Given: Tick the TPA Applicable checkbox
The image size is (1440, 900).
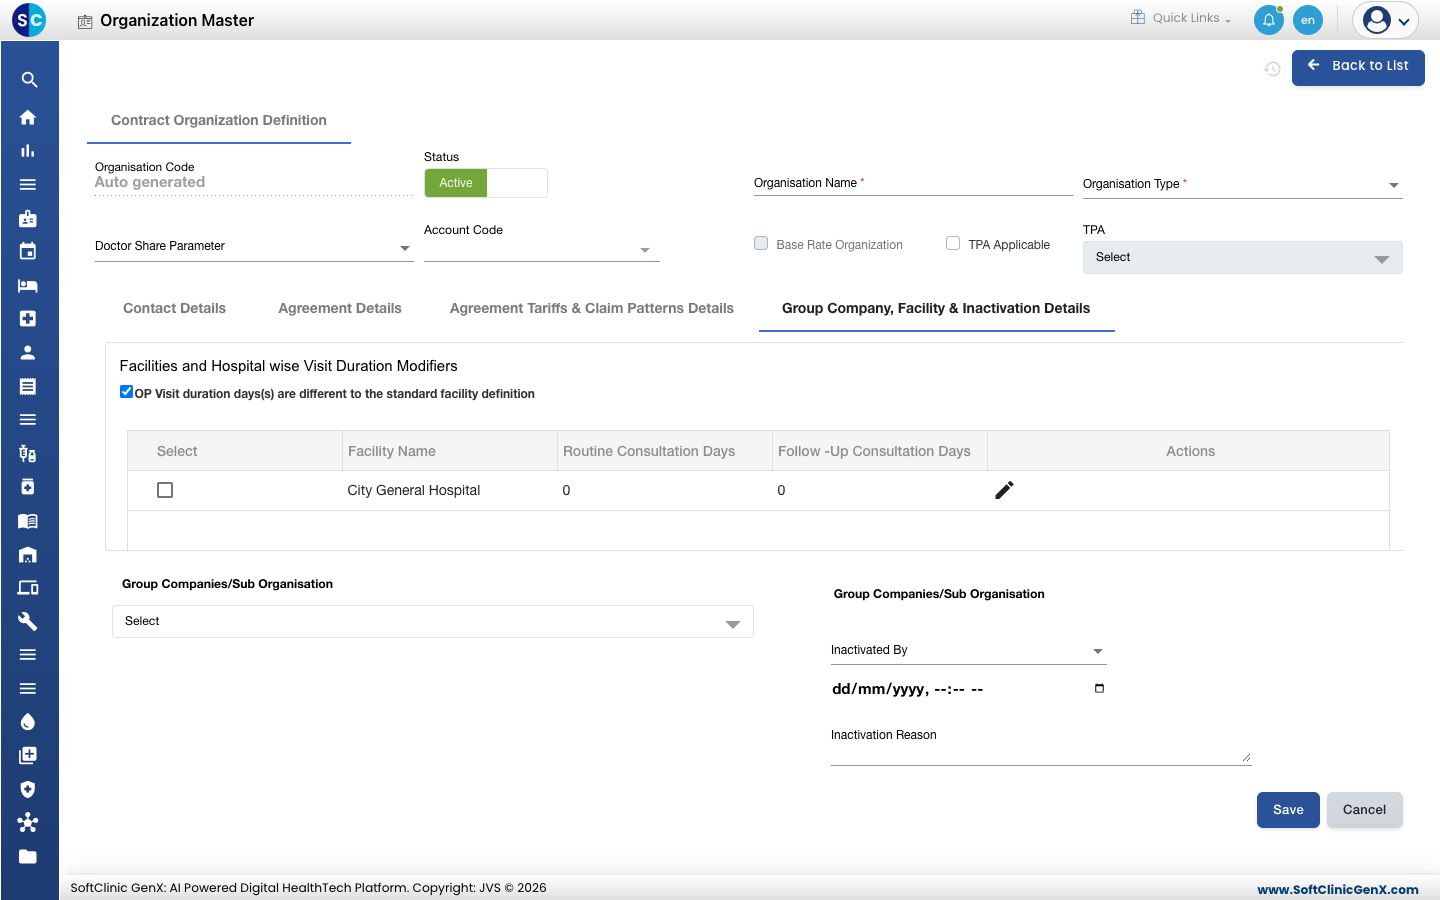Looking at the screenshot, I should (953, 243).
